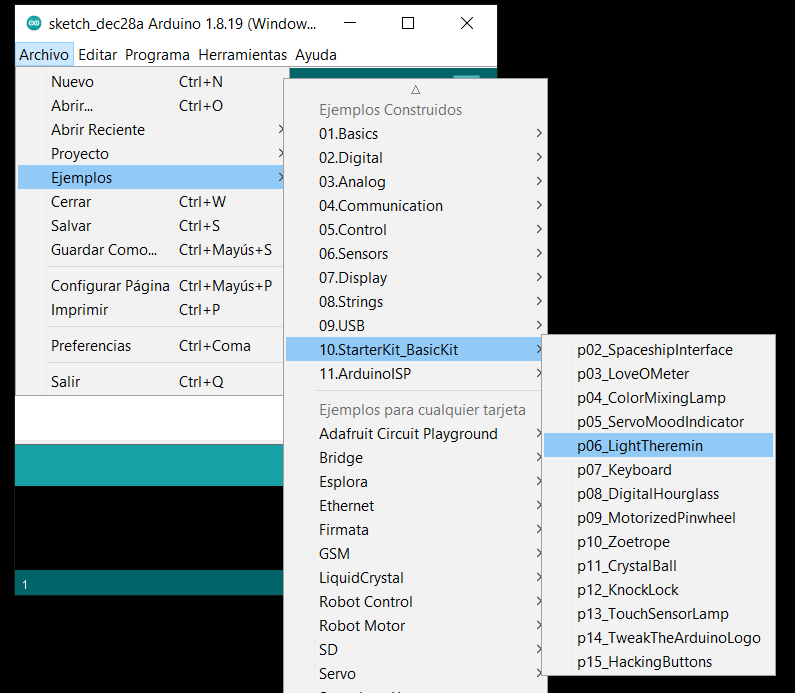
Task: Open p06_LightTheremin example
Action: pos(658,446)
